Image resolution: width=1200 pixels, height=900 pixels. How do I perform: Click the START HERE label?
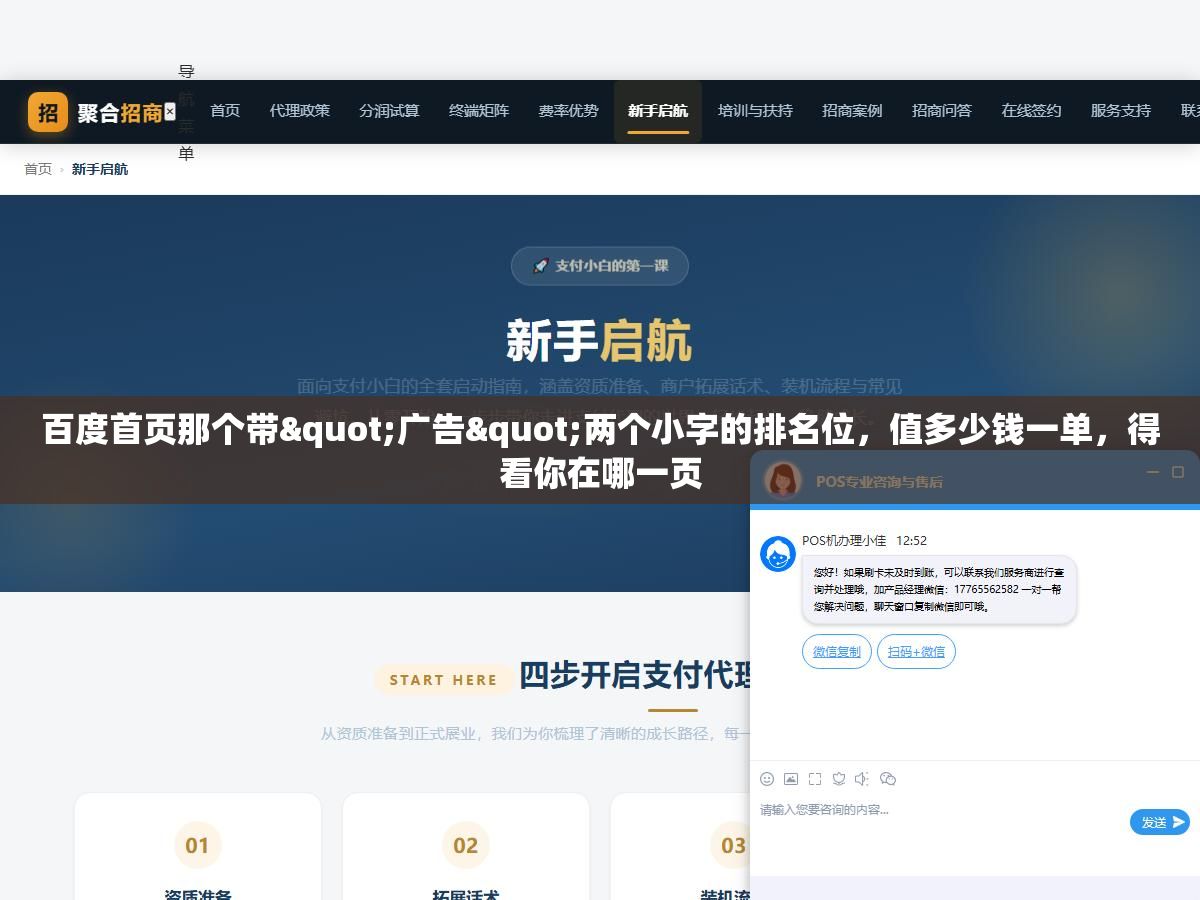click(x=443, y=680)
